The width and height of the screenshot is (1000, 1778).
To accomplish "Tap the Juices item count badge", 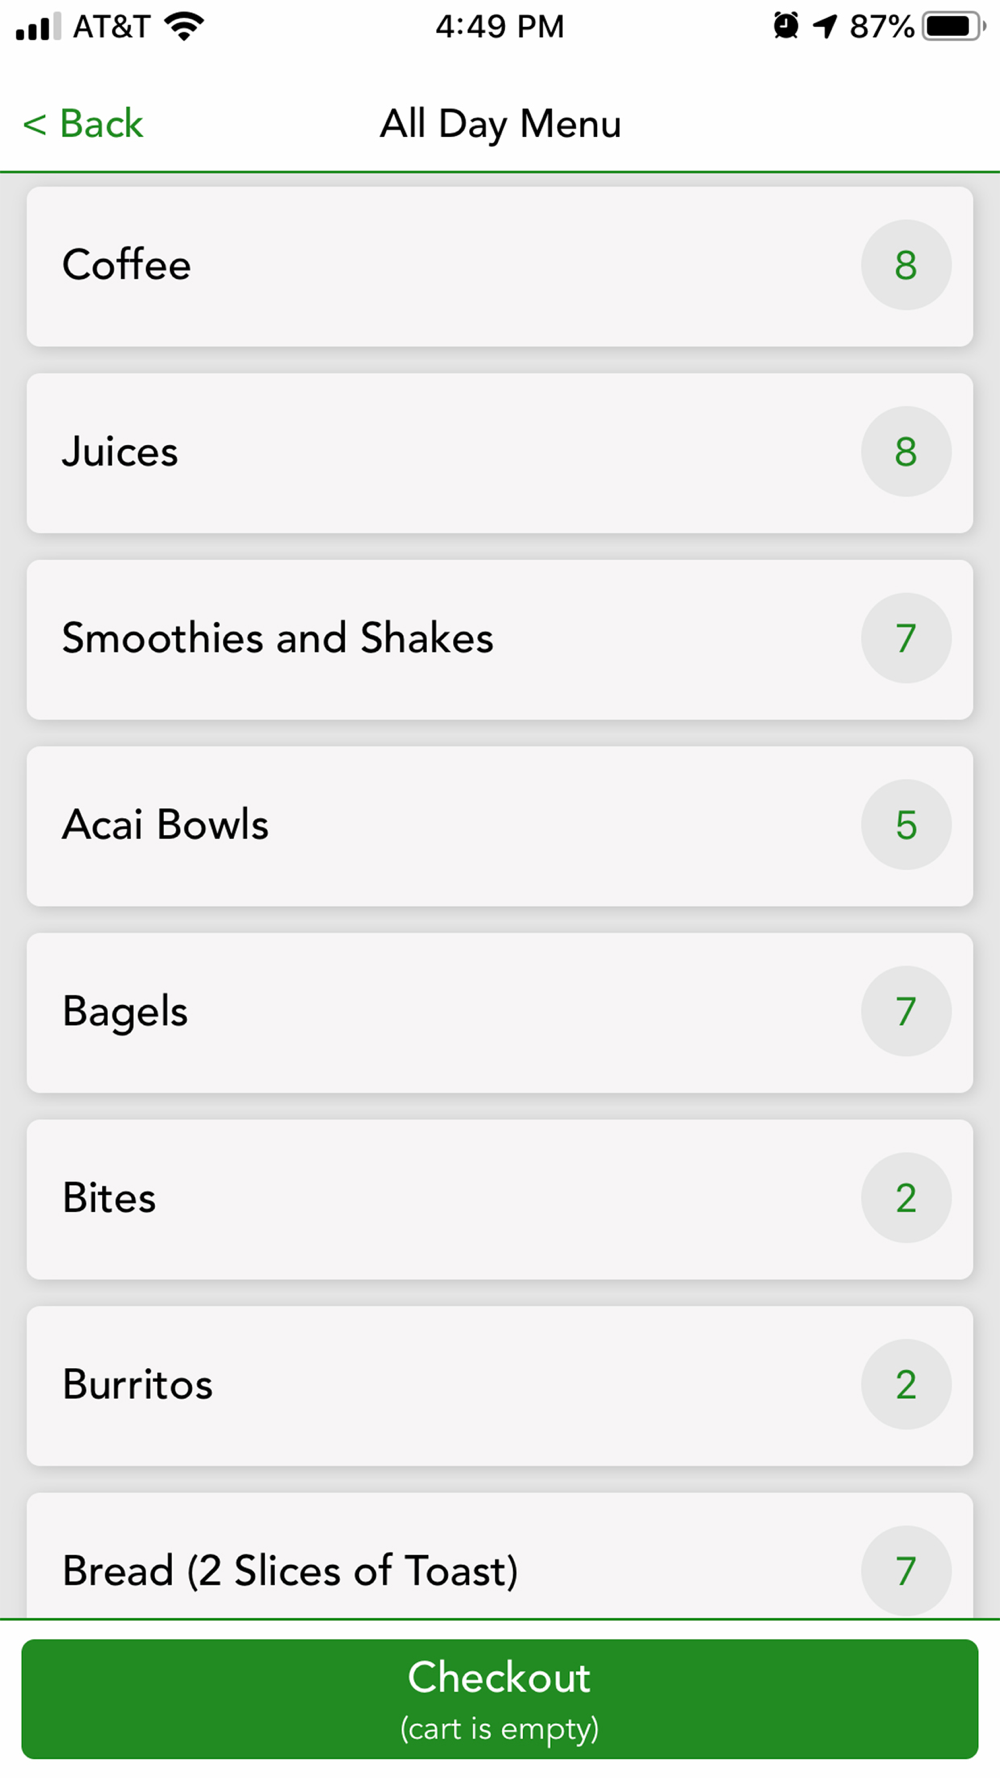I will 905,452.
